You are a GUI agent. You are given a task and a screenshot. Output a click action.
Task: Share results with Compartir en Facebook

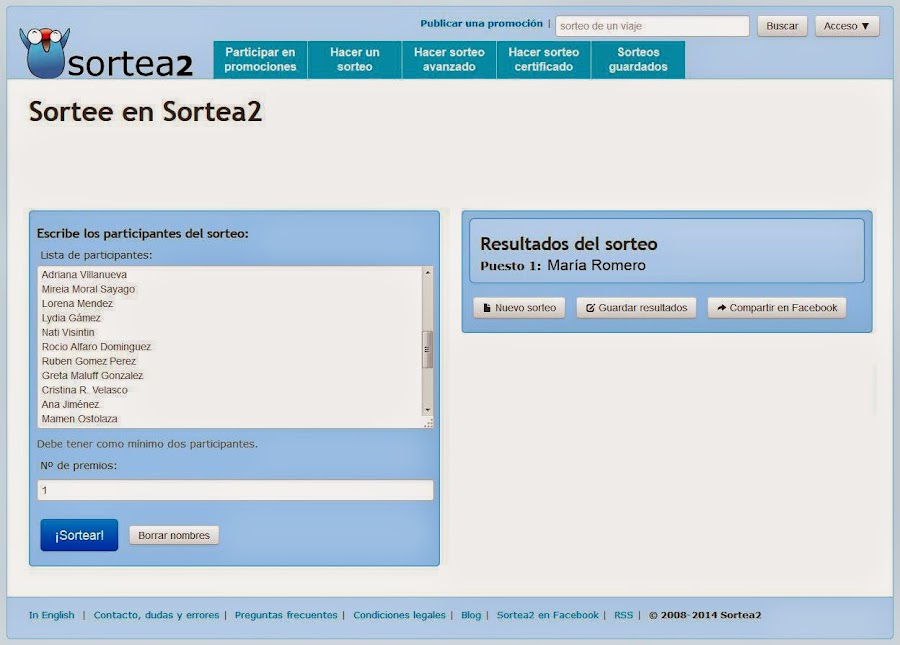[x=777, y=308]
